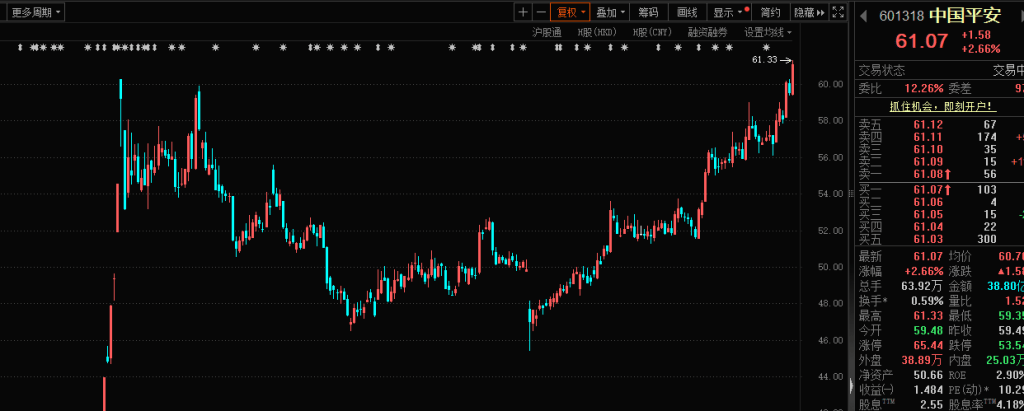
Task: Select the 卖四 61.11 ask row
Action: 939,137
